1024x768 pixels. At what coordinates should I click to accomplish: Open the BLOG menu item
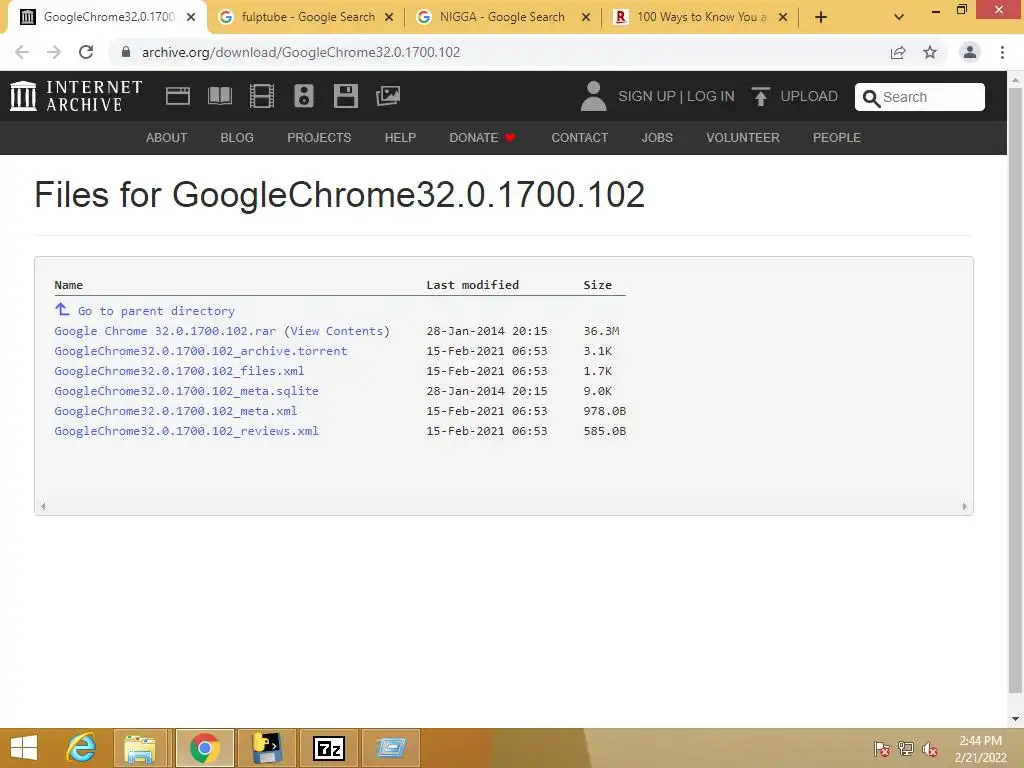[237, 138]
